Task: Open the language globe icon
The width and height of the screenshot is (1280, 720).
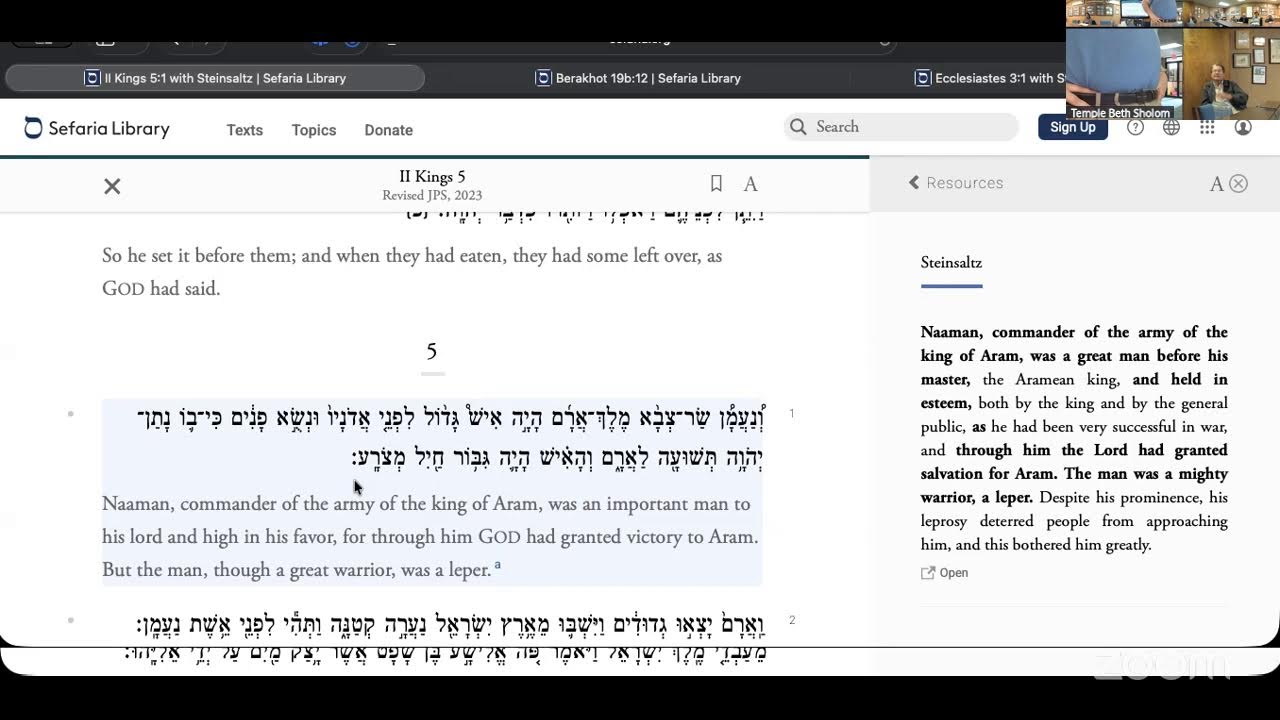Action: pos(1171,127)
